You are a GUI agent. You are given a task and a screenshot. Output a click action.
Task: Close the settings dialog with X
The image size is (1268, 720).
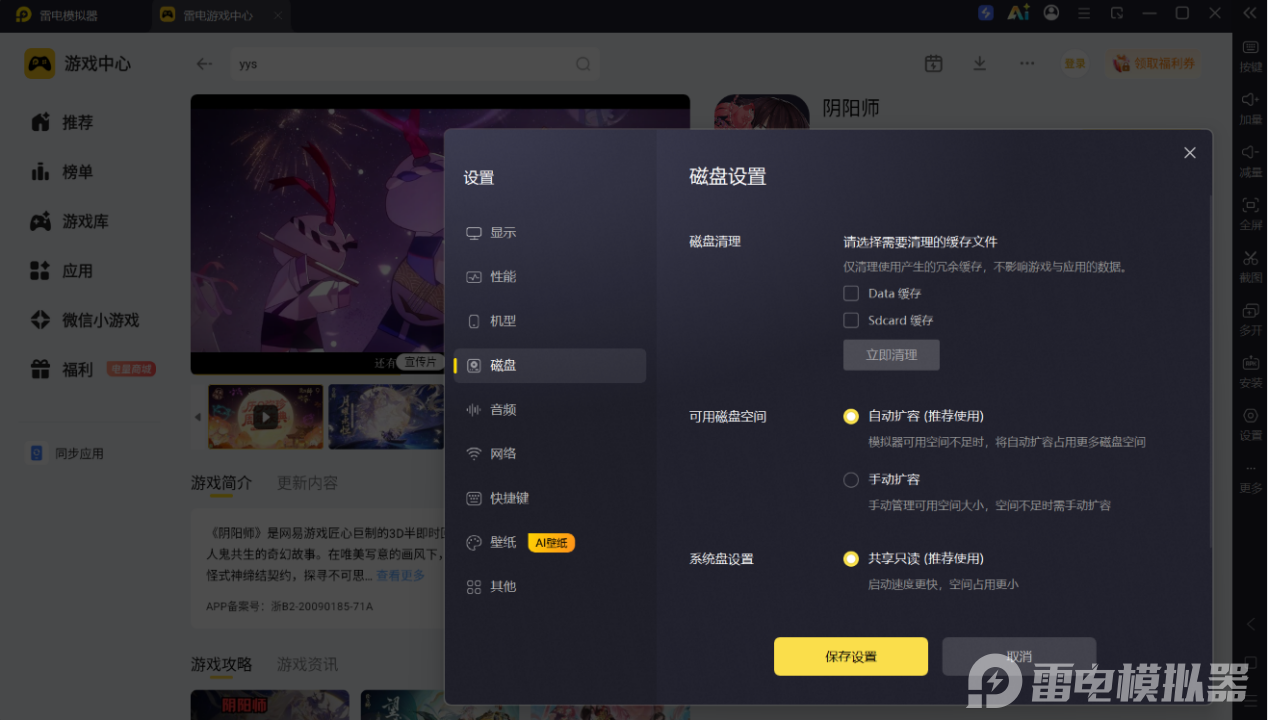1189,153
